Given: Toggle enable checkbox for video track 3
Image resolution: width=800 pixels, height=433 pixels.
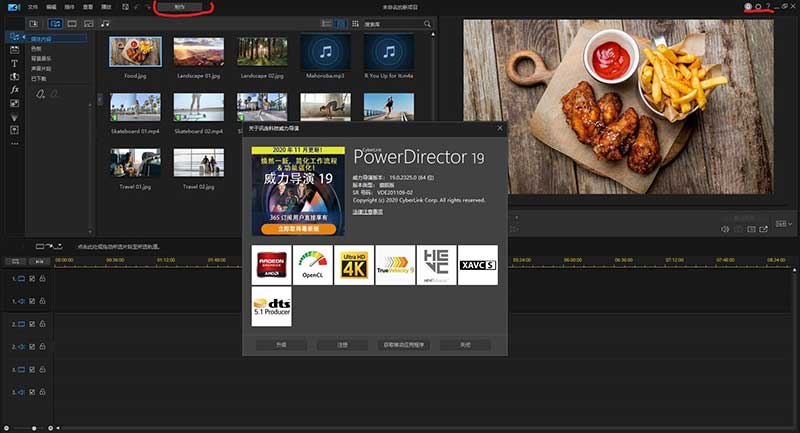Looking at the screenshot, I should click(x=32, y=369).
